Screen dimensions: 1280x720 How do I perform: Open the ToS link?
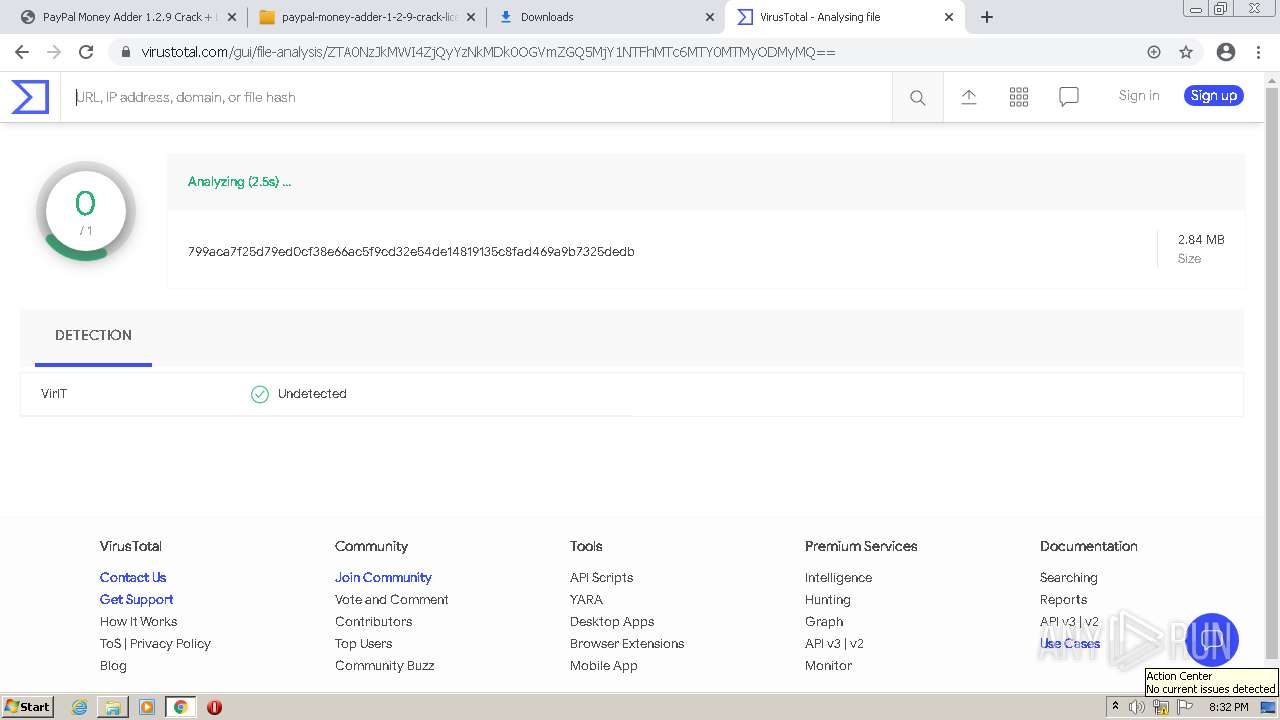[110, 644]
